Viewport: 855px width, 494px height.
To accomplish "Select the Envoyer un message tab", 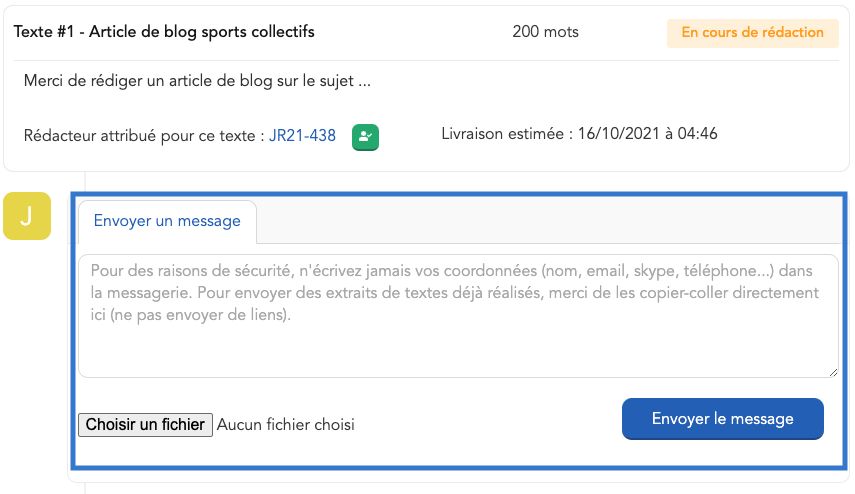I will click(167, 221).
